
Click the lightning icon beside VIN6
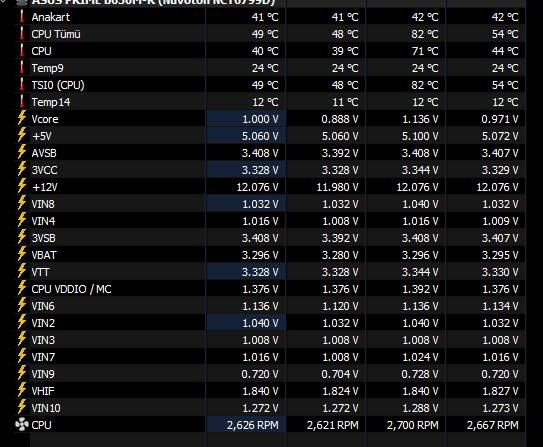22,305
